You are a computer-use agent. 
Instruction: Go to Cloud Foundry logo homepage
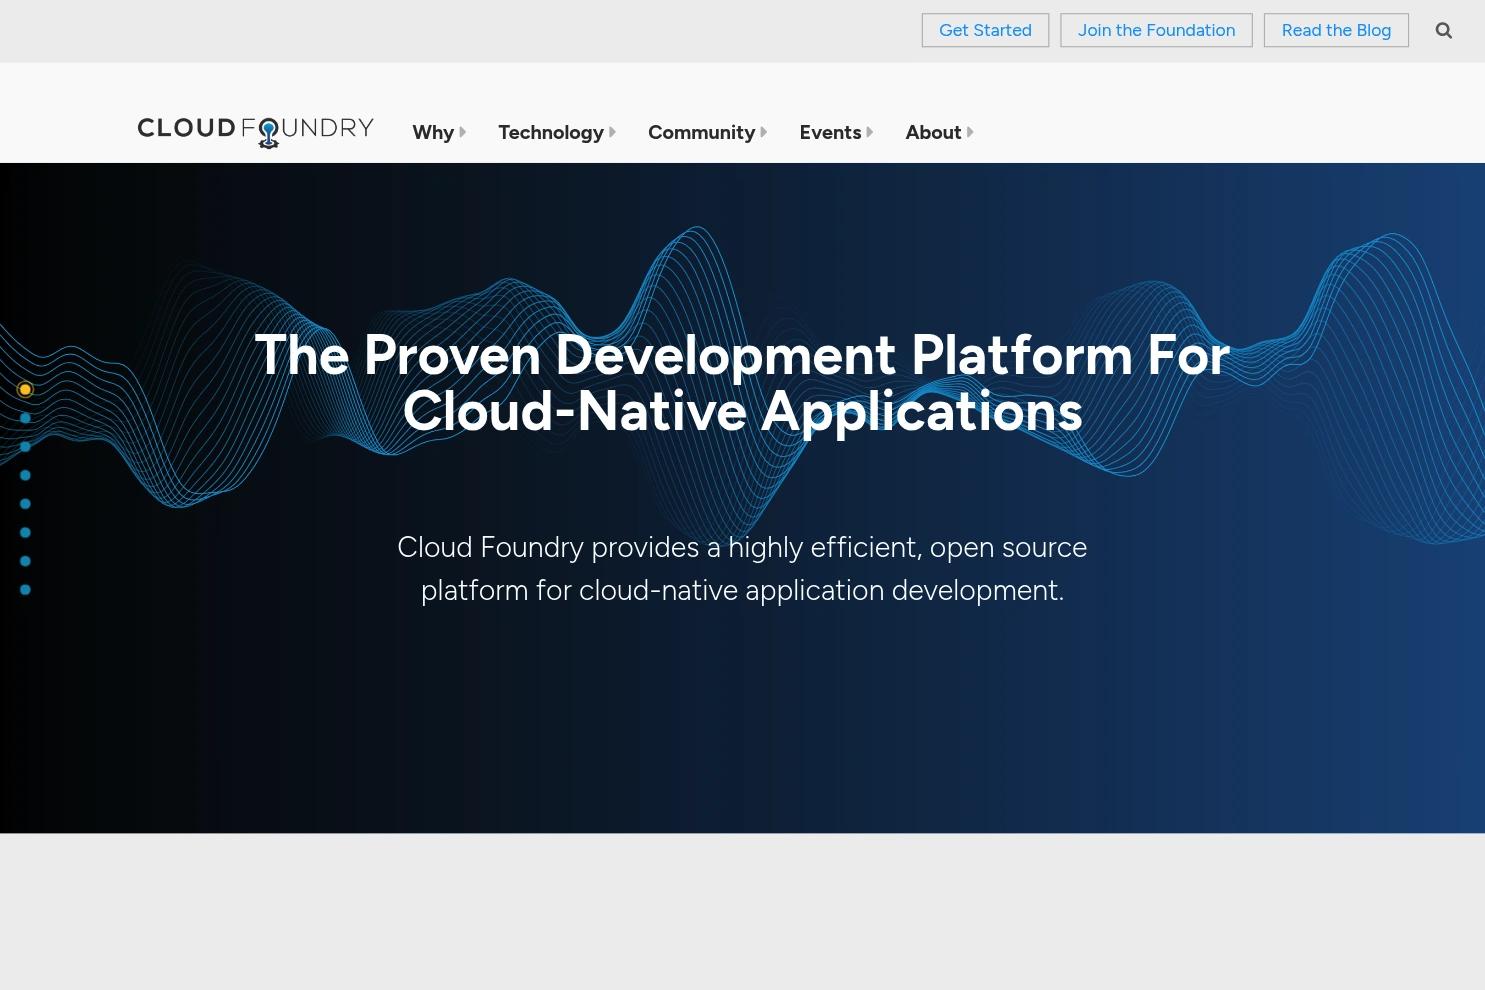pyautogui.click(x=256, y=132)
